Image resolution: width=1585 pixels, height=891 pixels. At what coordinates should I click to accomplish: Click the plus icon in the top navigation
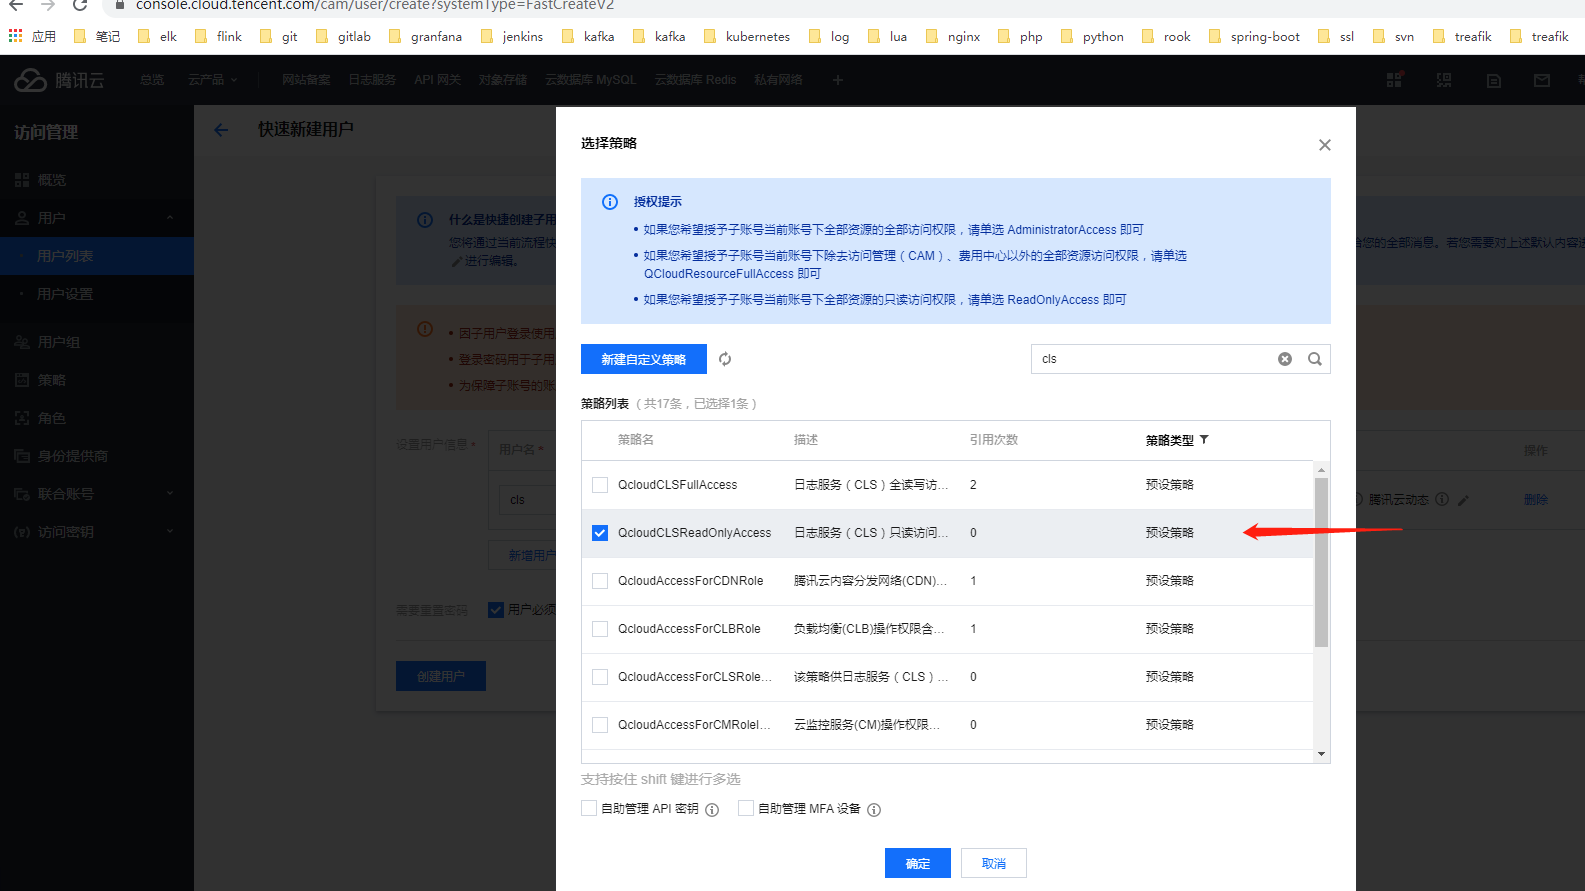[x=838, y=80]
